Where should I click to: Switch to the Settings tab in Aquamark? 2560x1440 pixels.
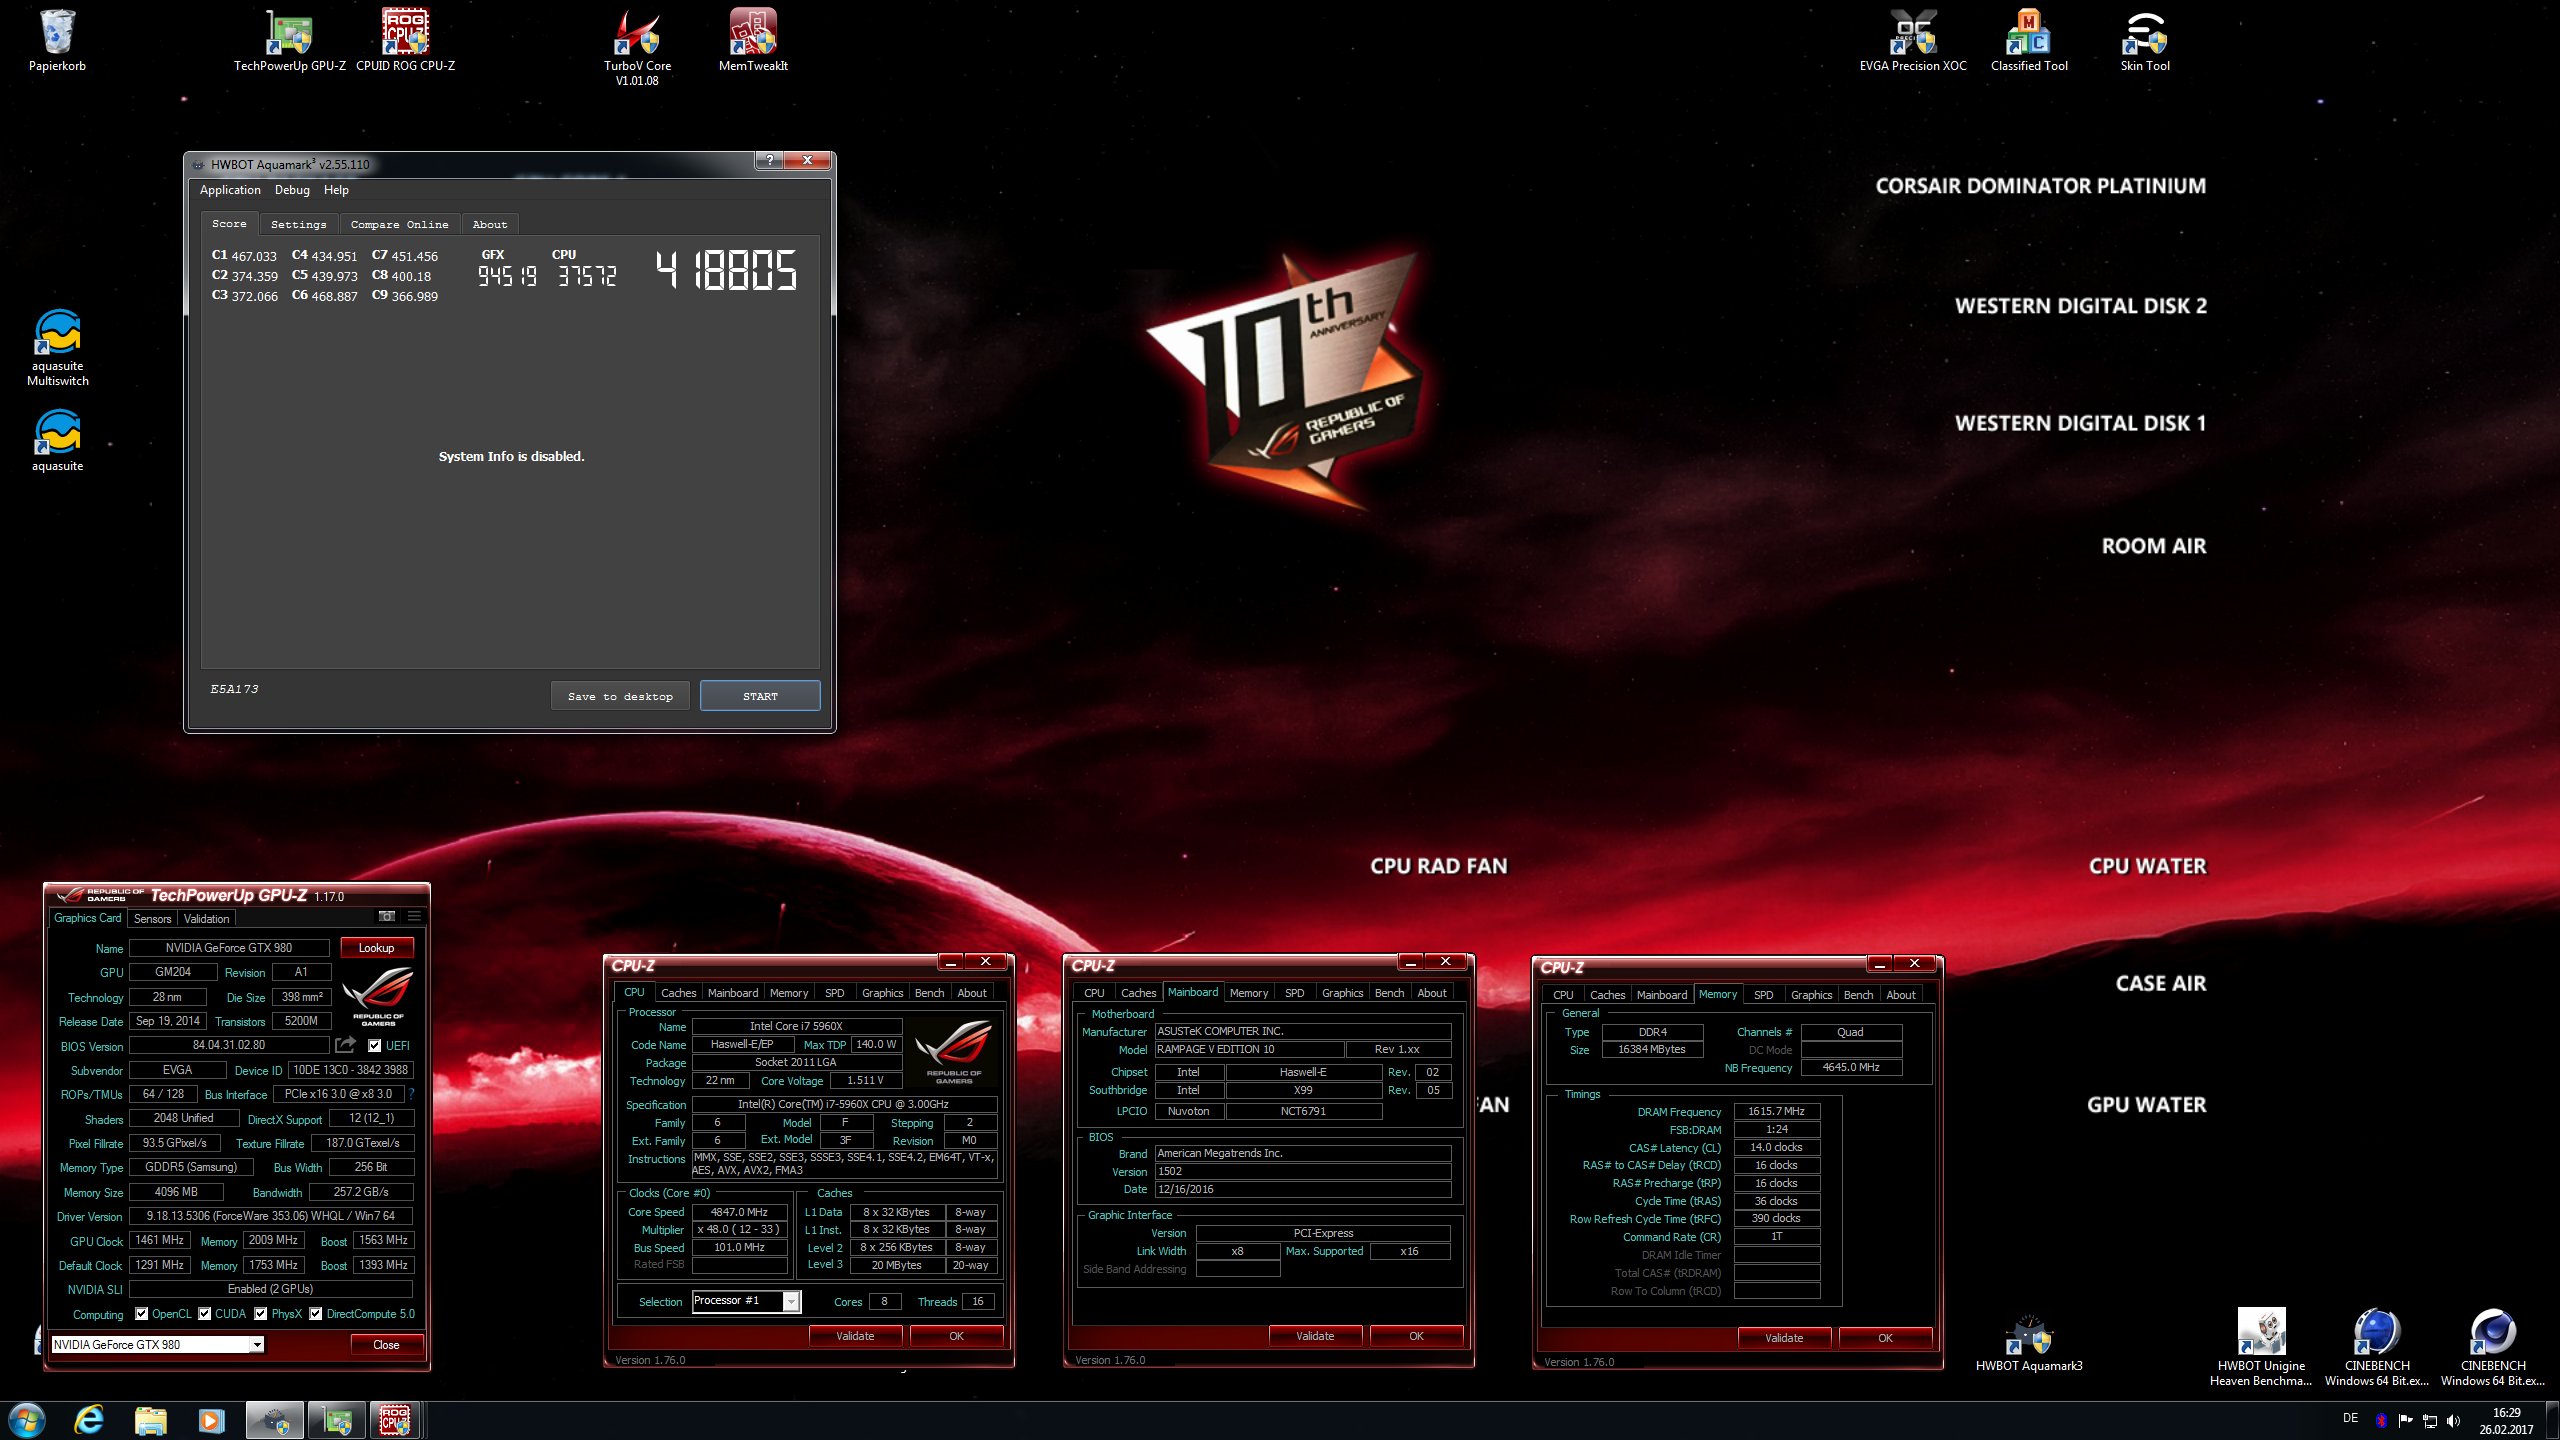(298, 224)
